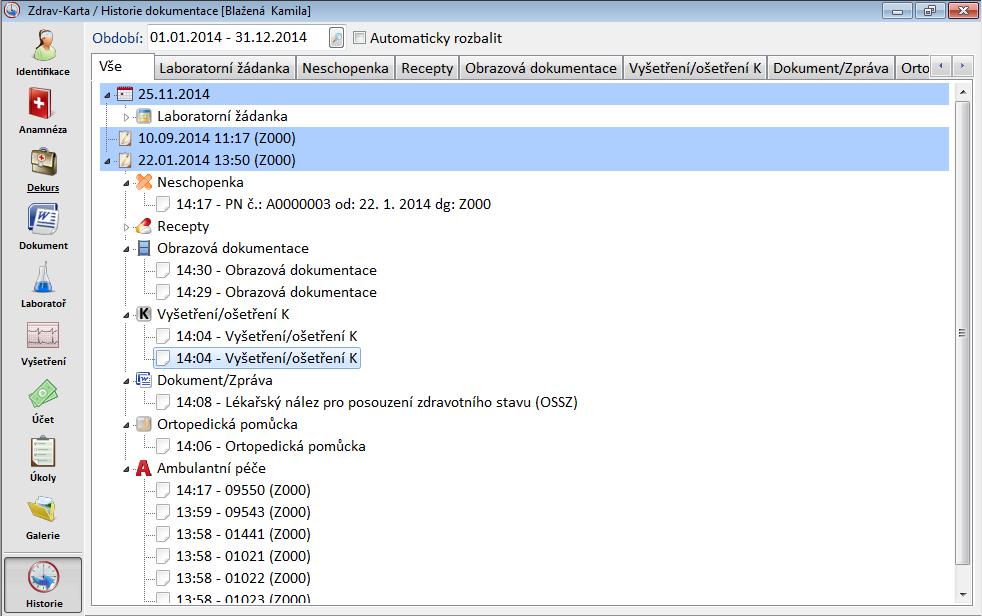Collapse the Neschopenka node

(126, 183)
